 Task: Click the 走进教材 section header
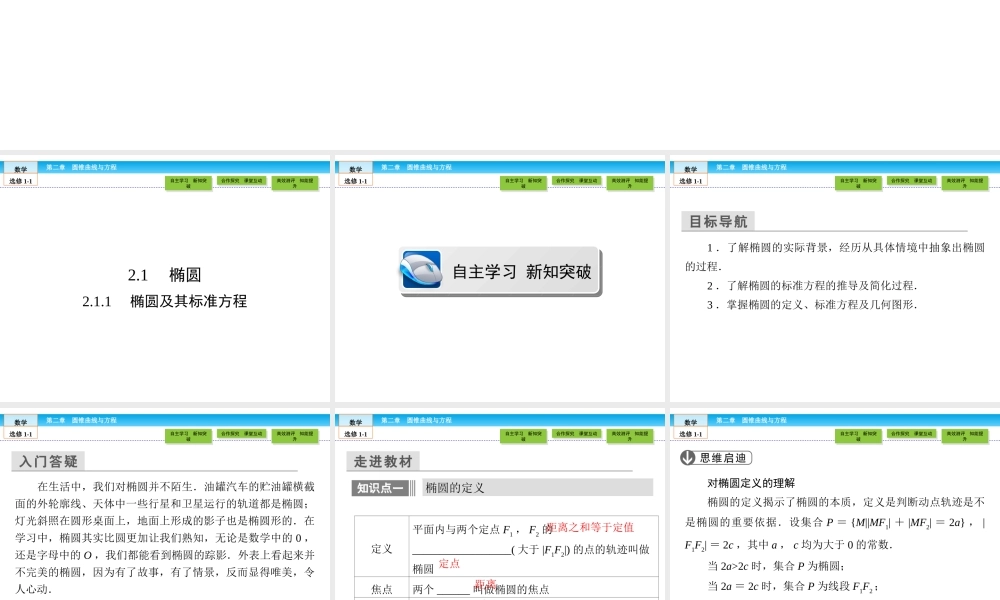point(381,461)
